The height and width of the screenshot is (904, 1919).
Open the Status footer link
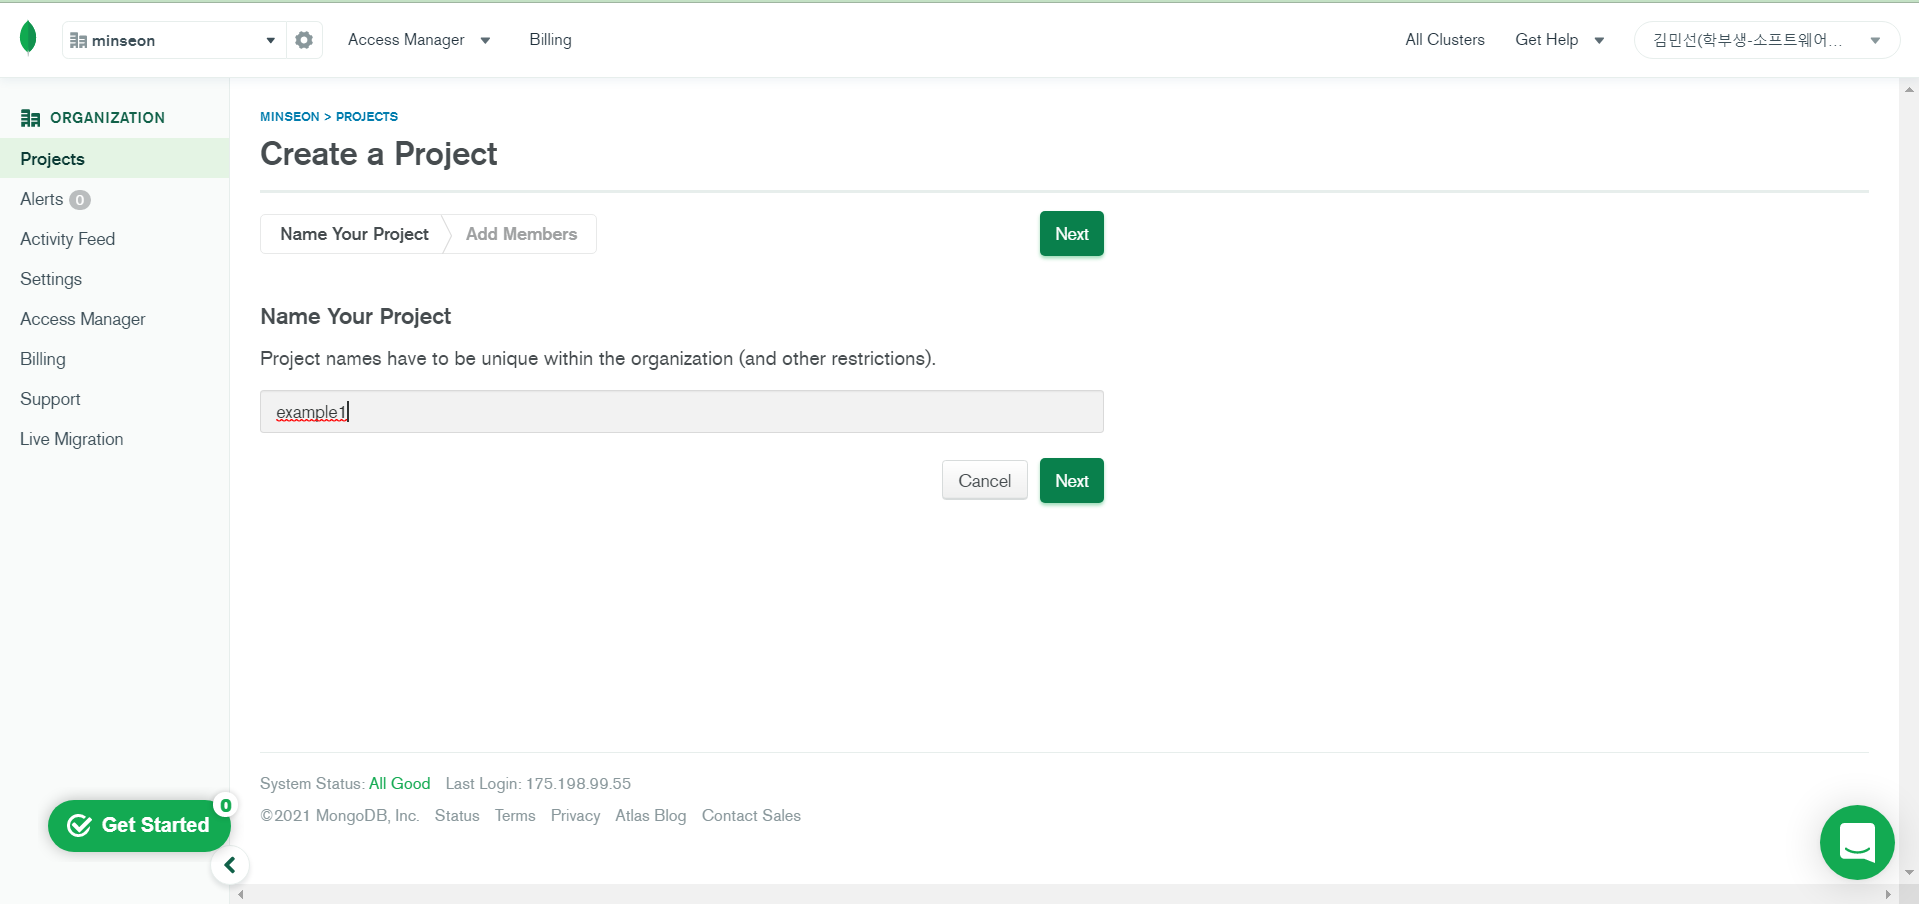pyautogui.click(x=457, y=816)
